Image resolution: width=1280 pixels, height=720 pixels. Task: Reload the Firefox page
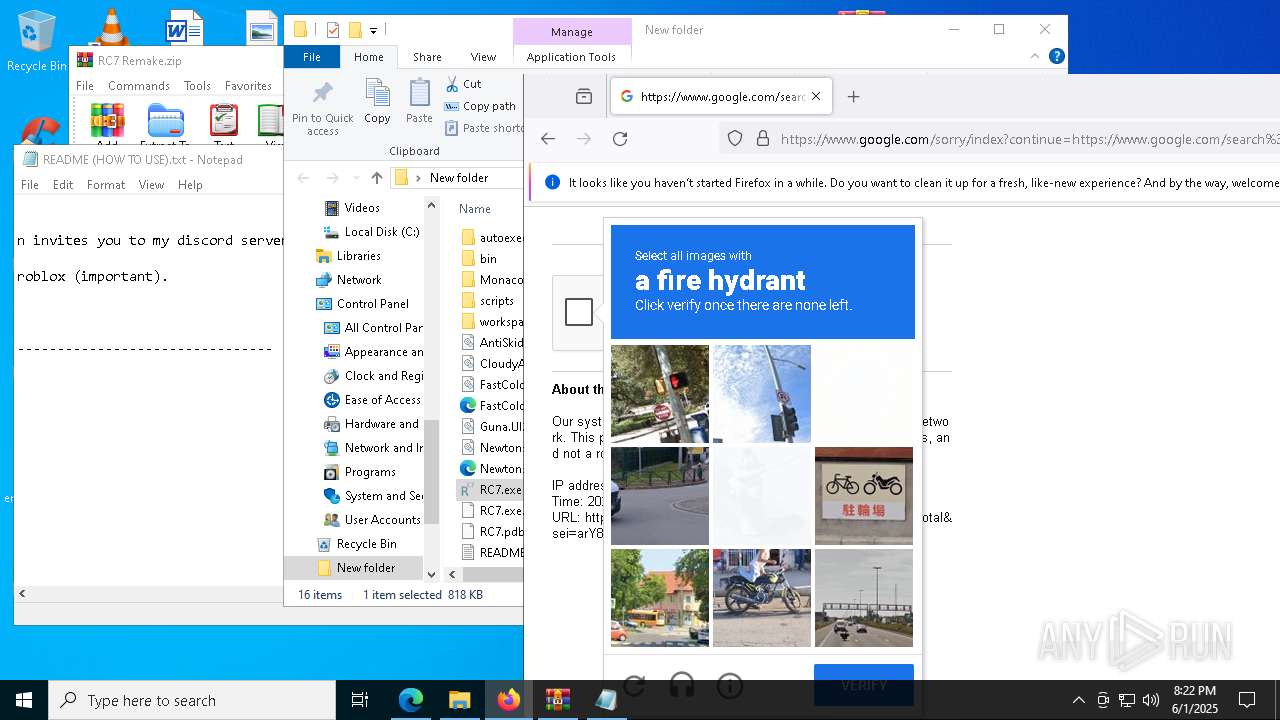click(620, 139)
